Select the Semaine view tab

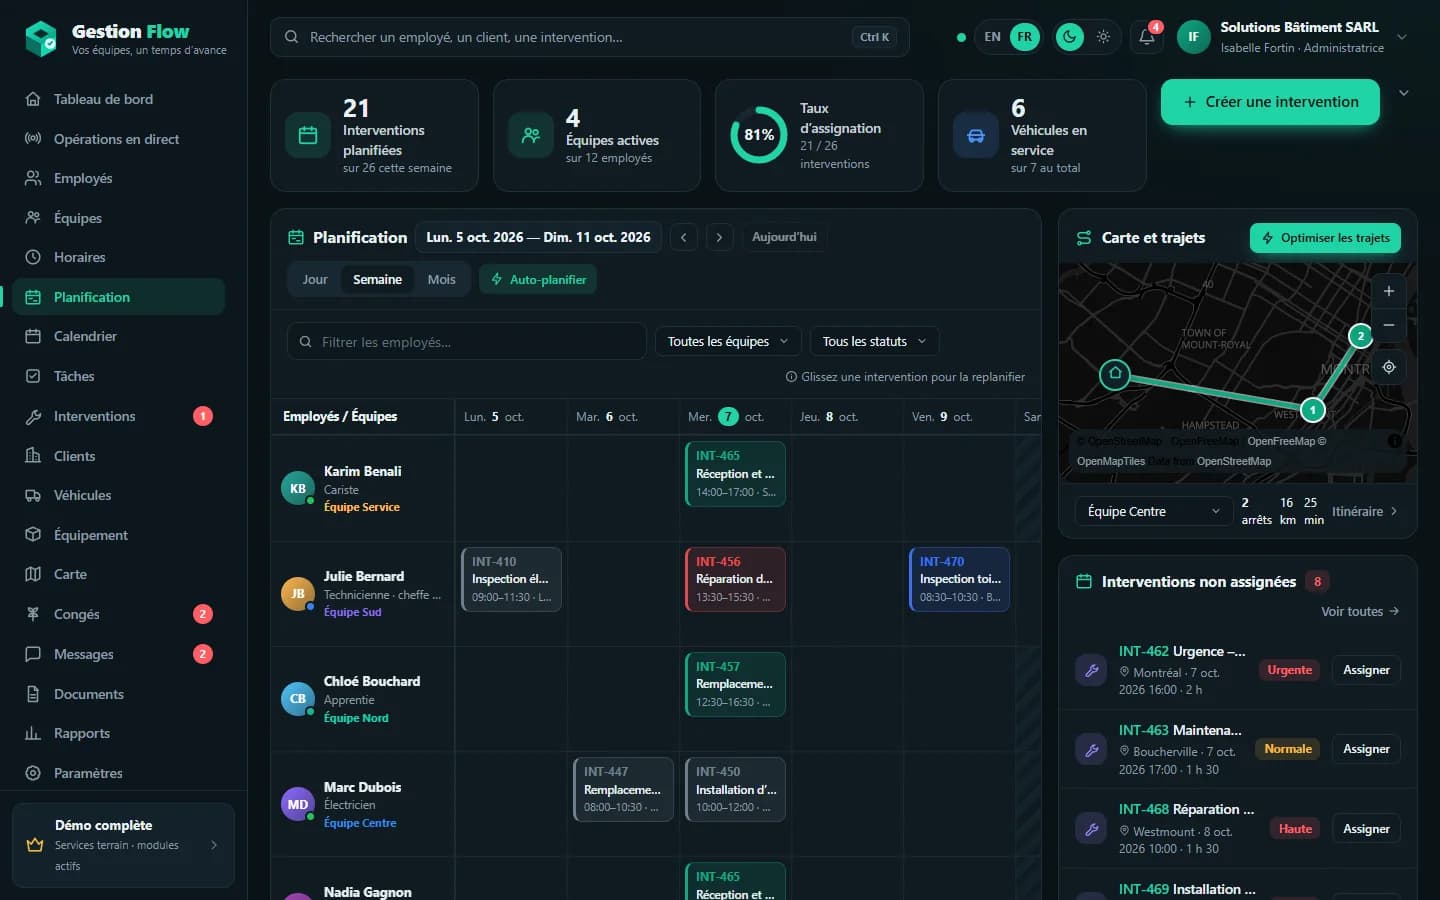click(377, 279)
